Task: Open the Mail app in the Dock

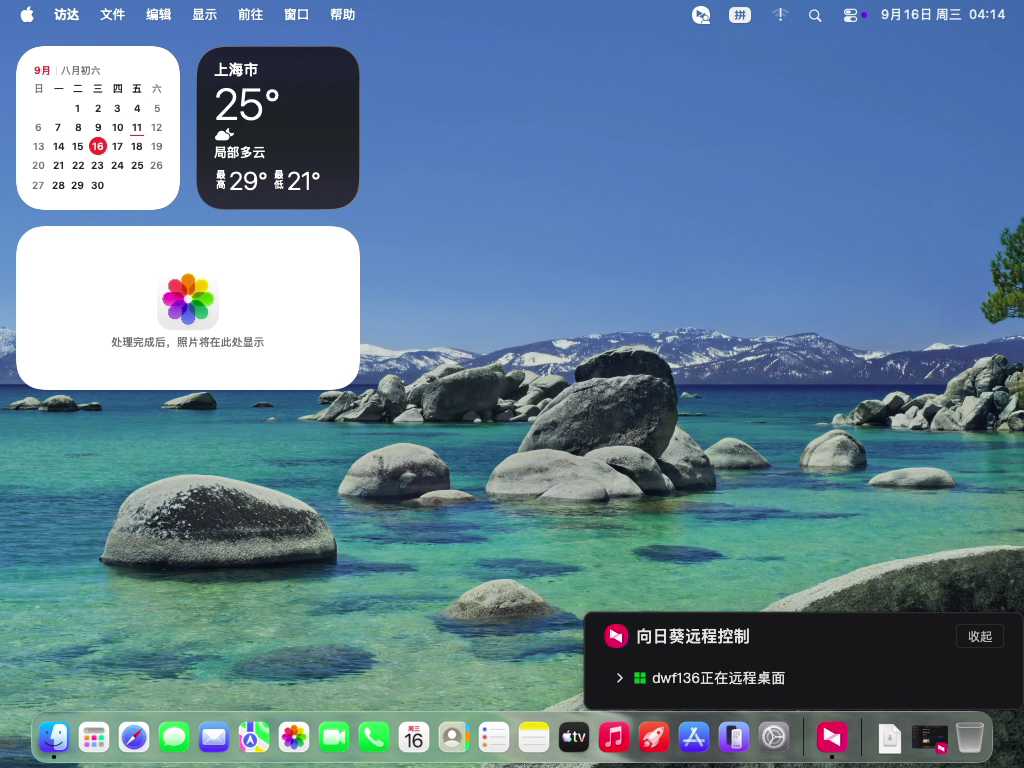Action: click(214, 737)
